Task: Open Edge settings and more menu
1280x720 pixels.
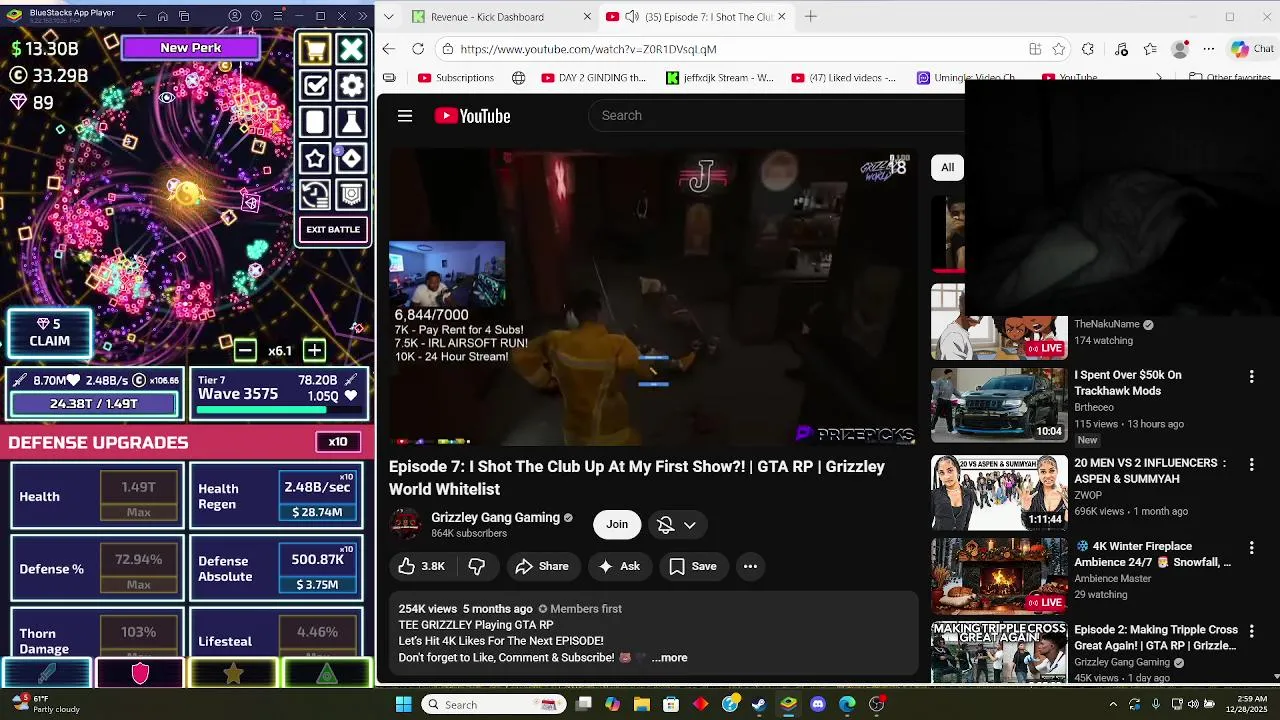Action: (x=1209, y=49)
